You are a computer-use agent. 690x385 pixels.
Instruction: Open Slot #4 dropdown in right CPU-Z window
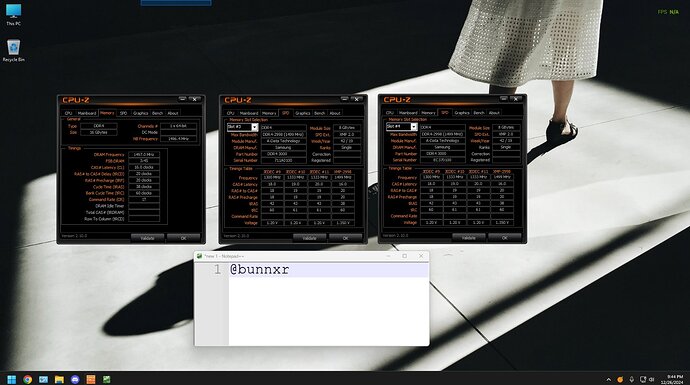401,127
